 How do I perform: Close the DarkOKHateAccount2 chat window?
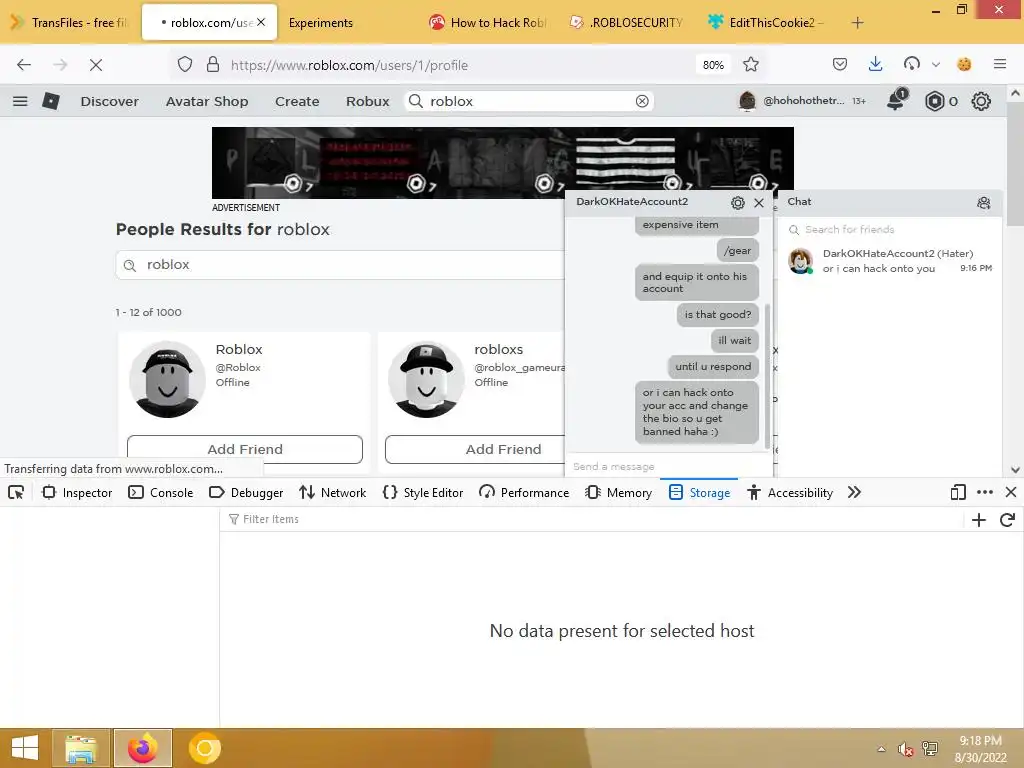(x=759, y=202)
